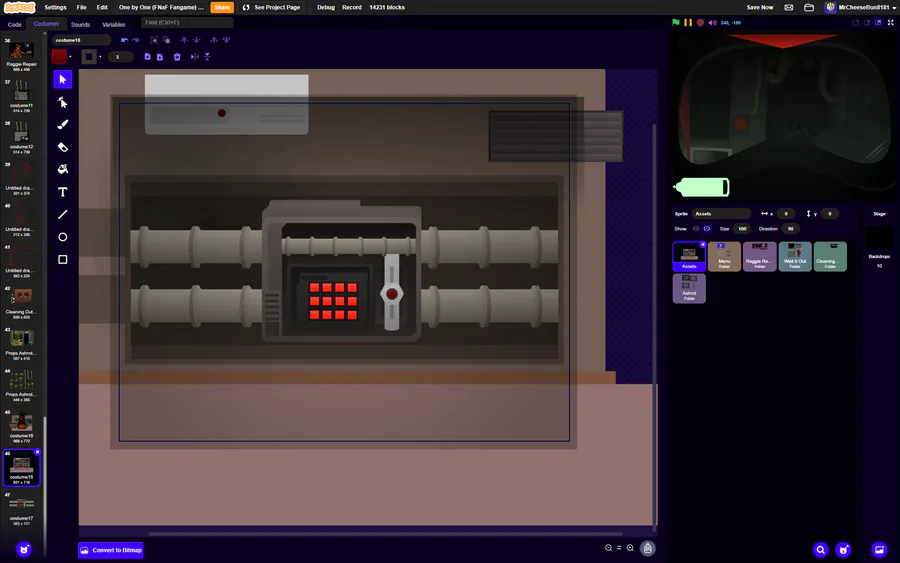The width and height of the screenshot is (900, 563).
Task: Reset canvas zoom with equals icon
Action: 619,548
